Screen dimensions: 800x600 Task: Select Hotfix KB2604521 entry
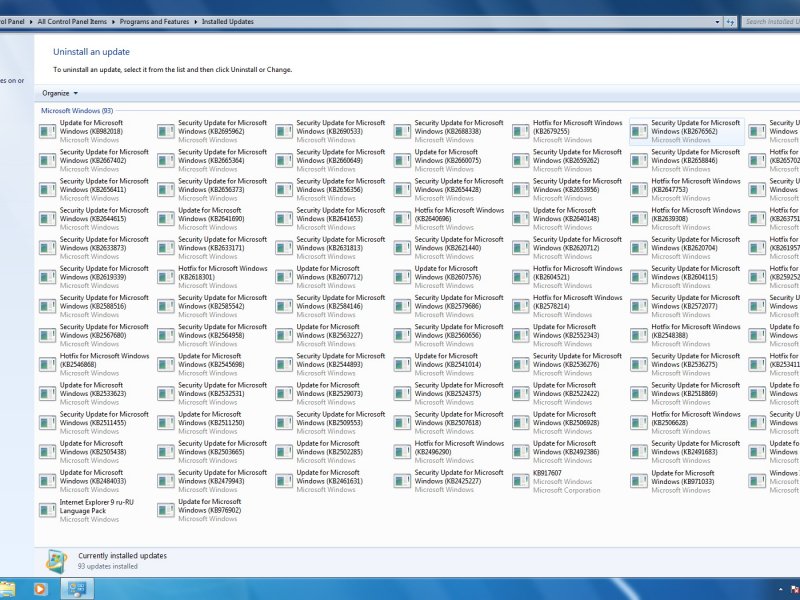pos(568,277)
